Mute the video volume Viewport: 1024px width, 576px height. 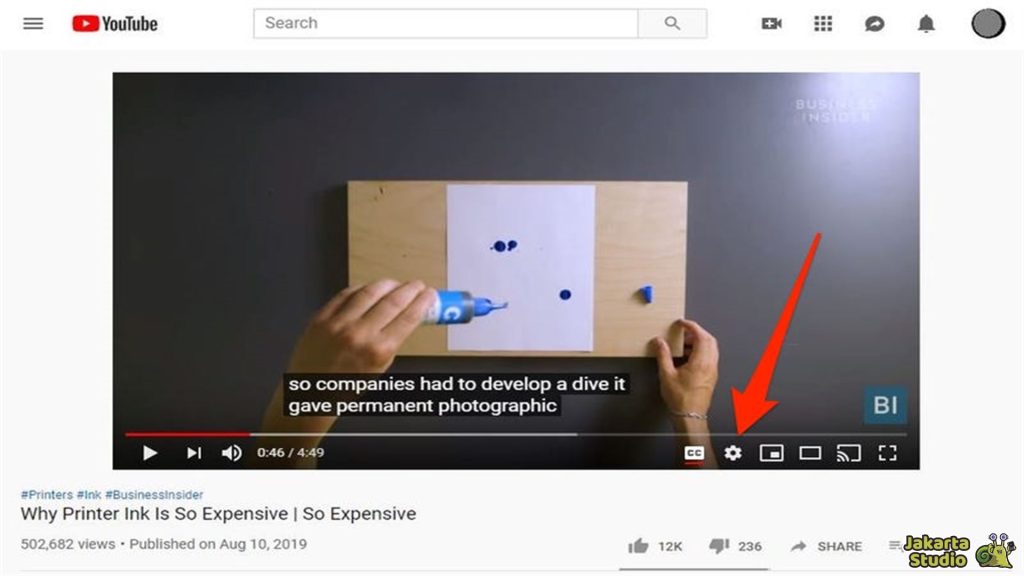[232, 453]
